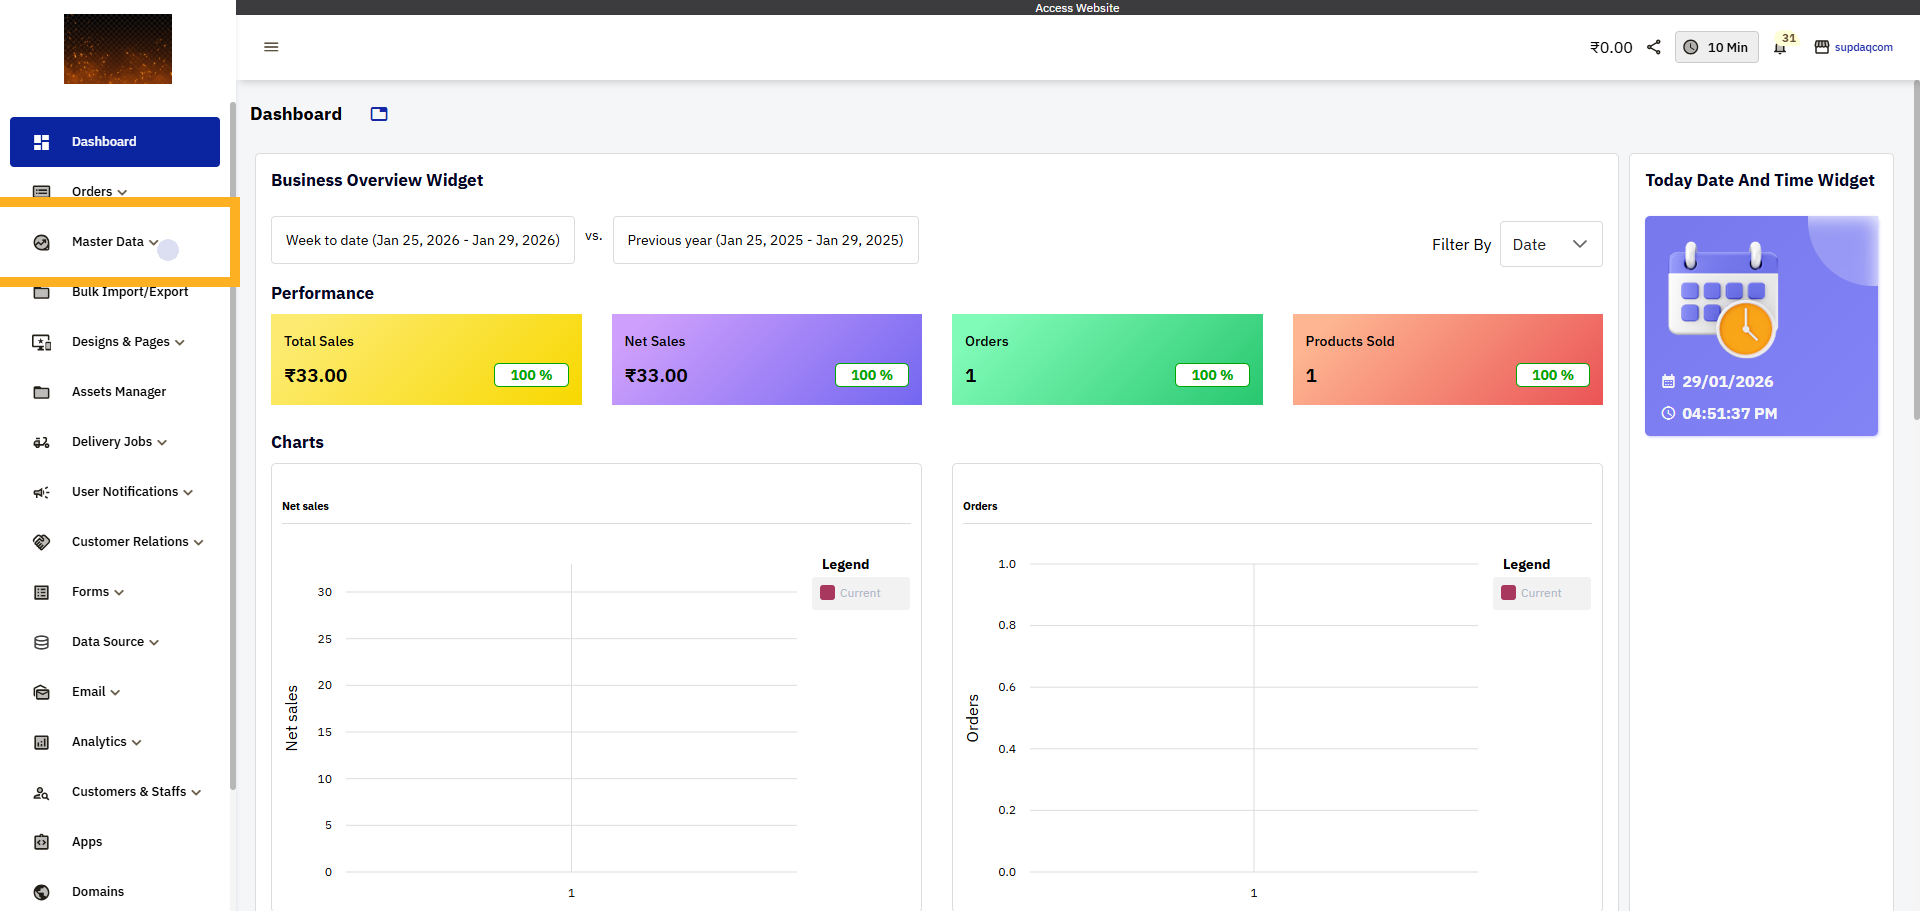The image size is (1920, 911).
Task: Open the Data Source database icon
Action: point(41,641)
